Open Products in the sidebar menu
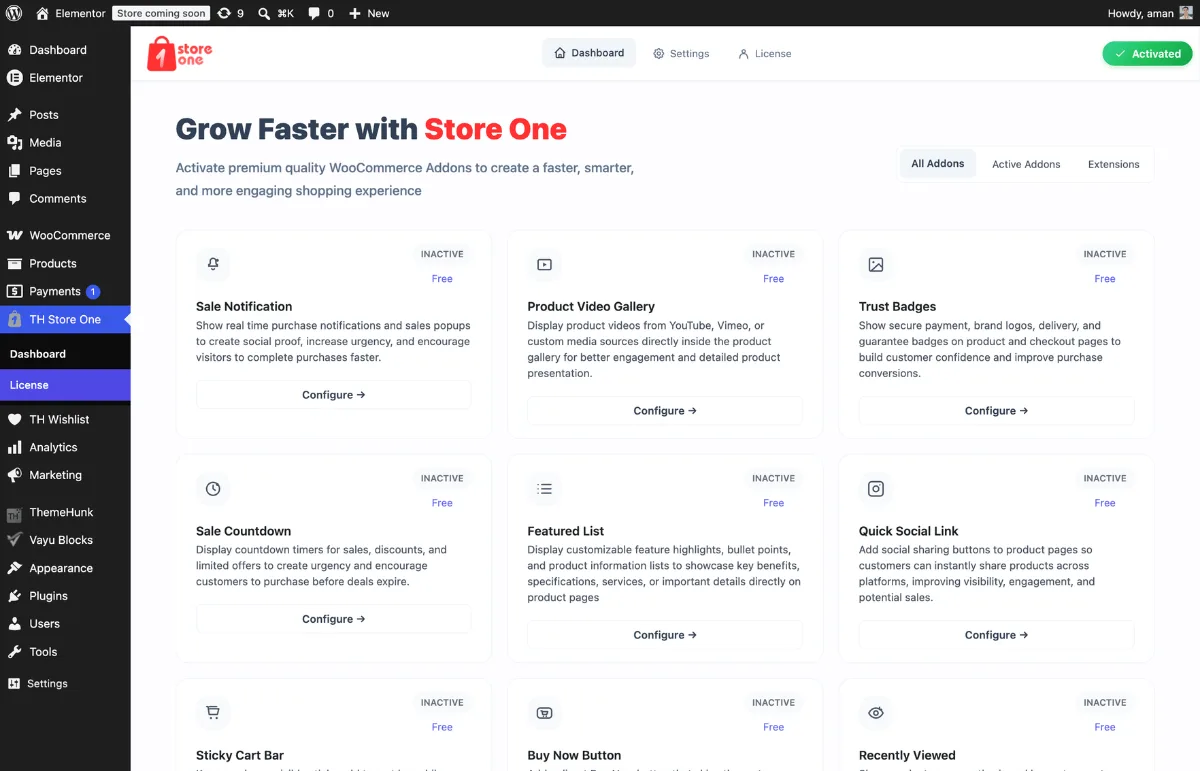 pyautogui.click(x=65, y=264)
